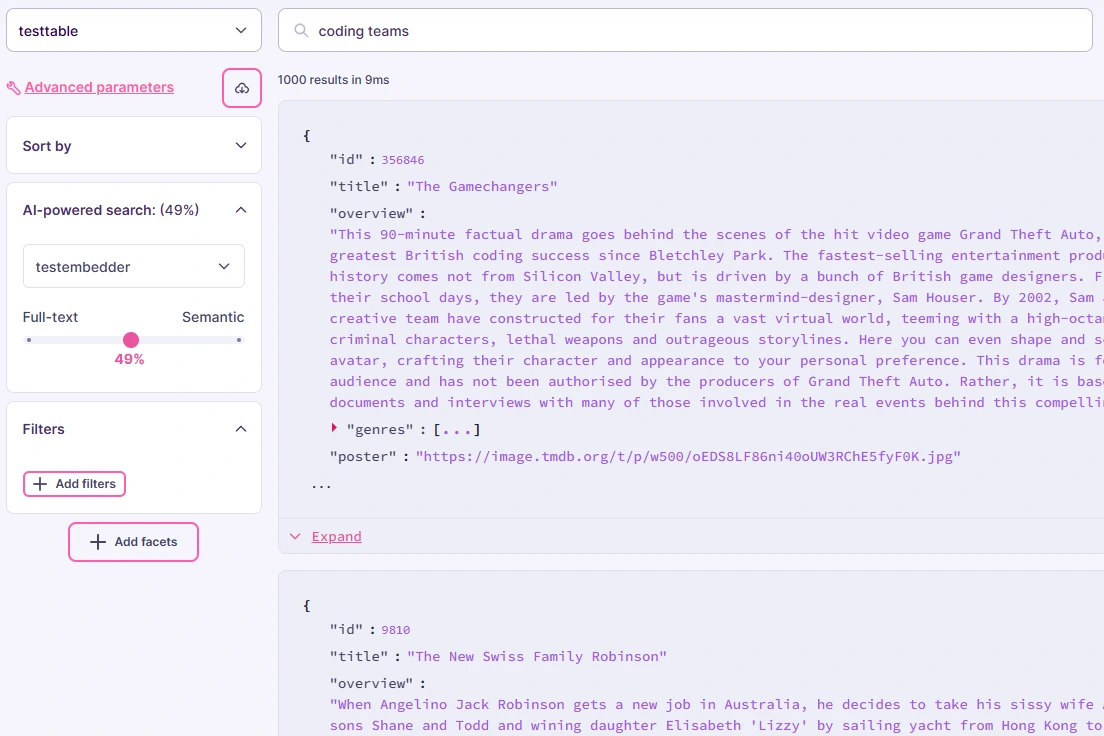Click the Add facets button

point(133,541)
